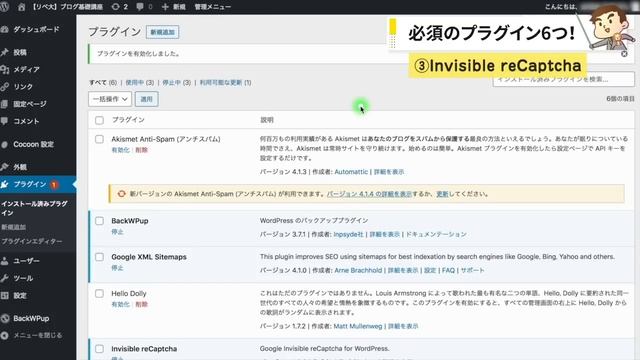
Task: Click the 外観 paintbrush icon
Action: (x=4, y=167)
